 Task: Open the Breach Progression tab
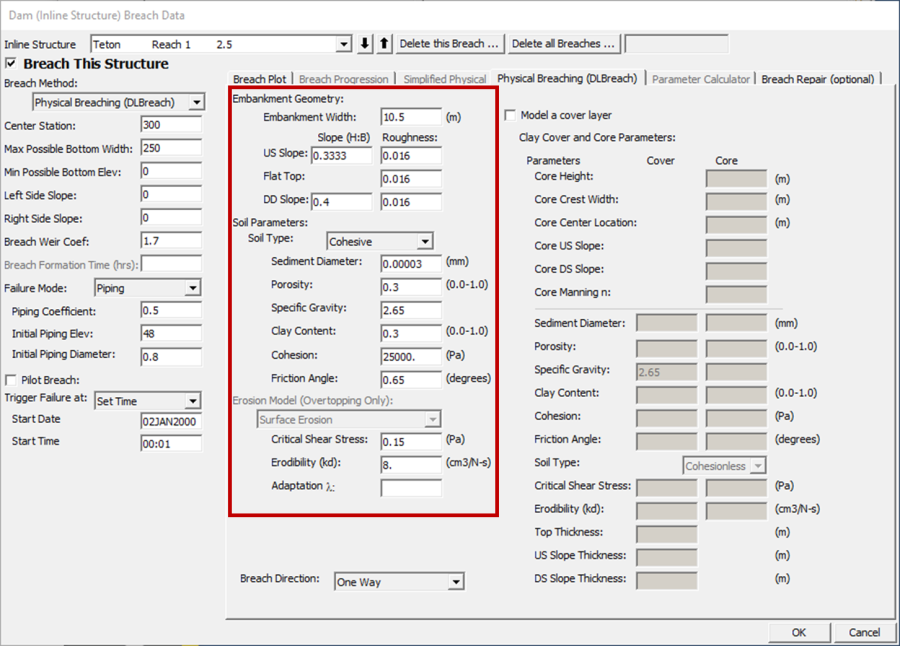pos(343,79)
